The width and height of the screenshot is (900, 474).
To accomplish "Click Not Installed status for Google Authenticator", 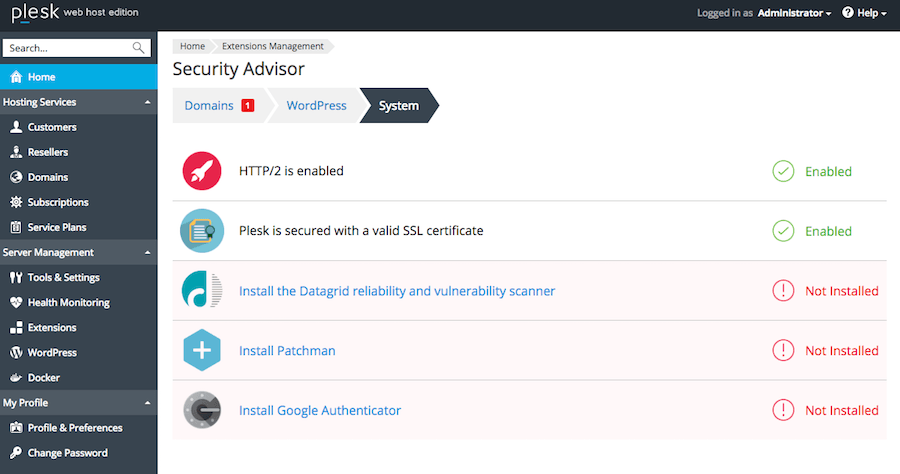I will [841, 410].
